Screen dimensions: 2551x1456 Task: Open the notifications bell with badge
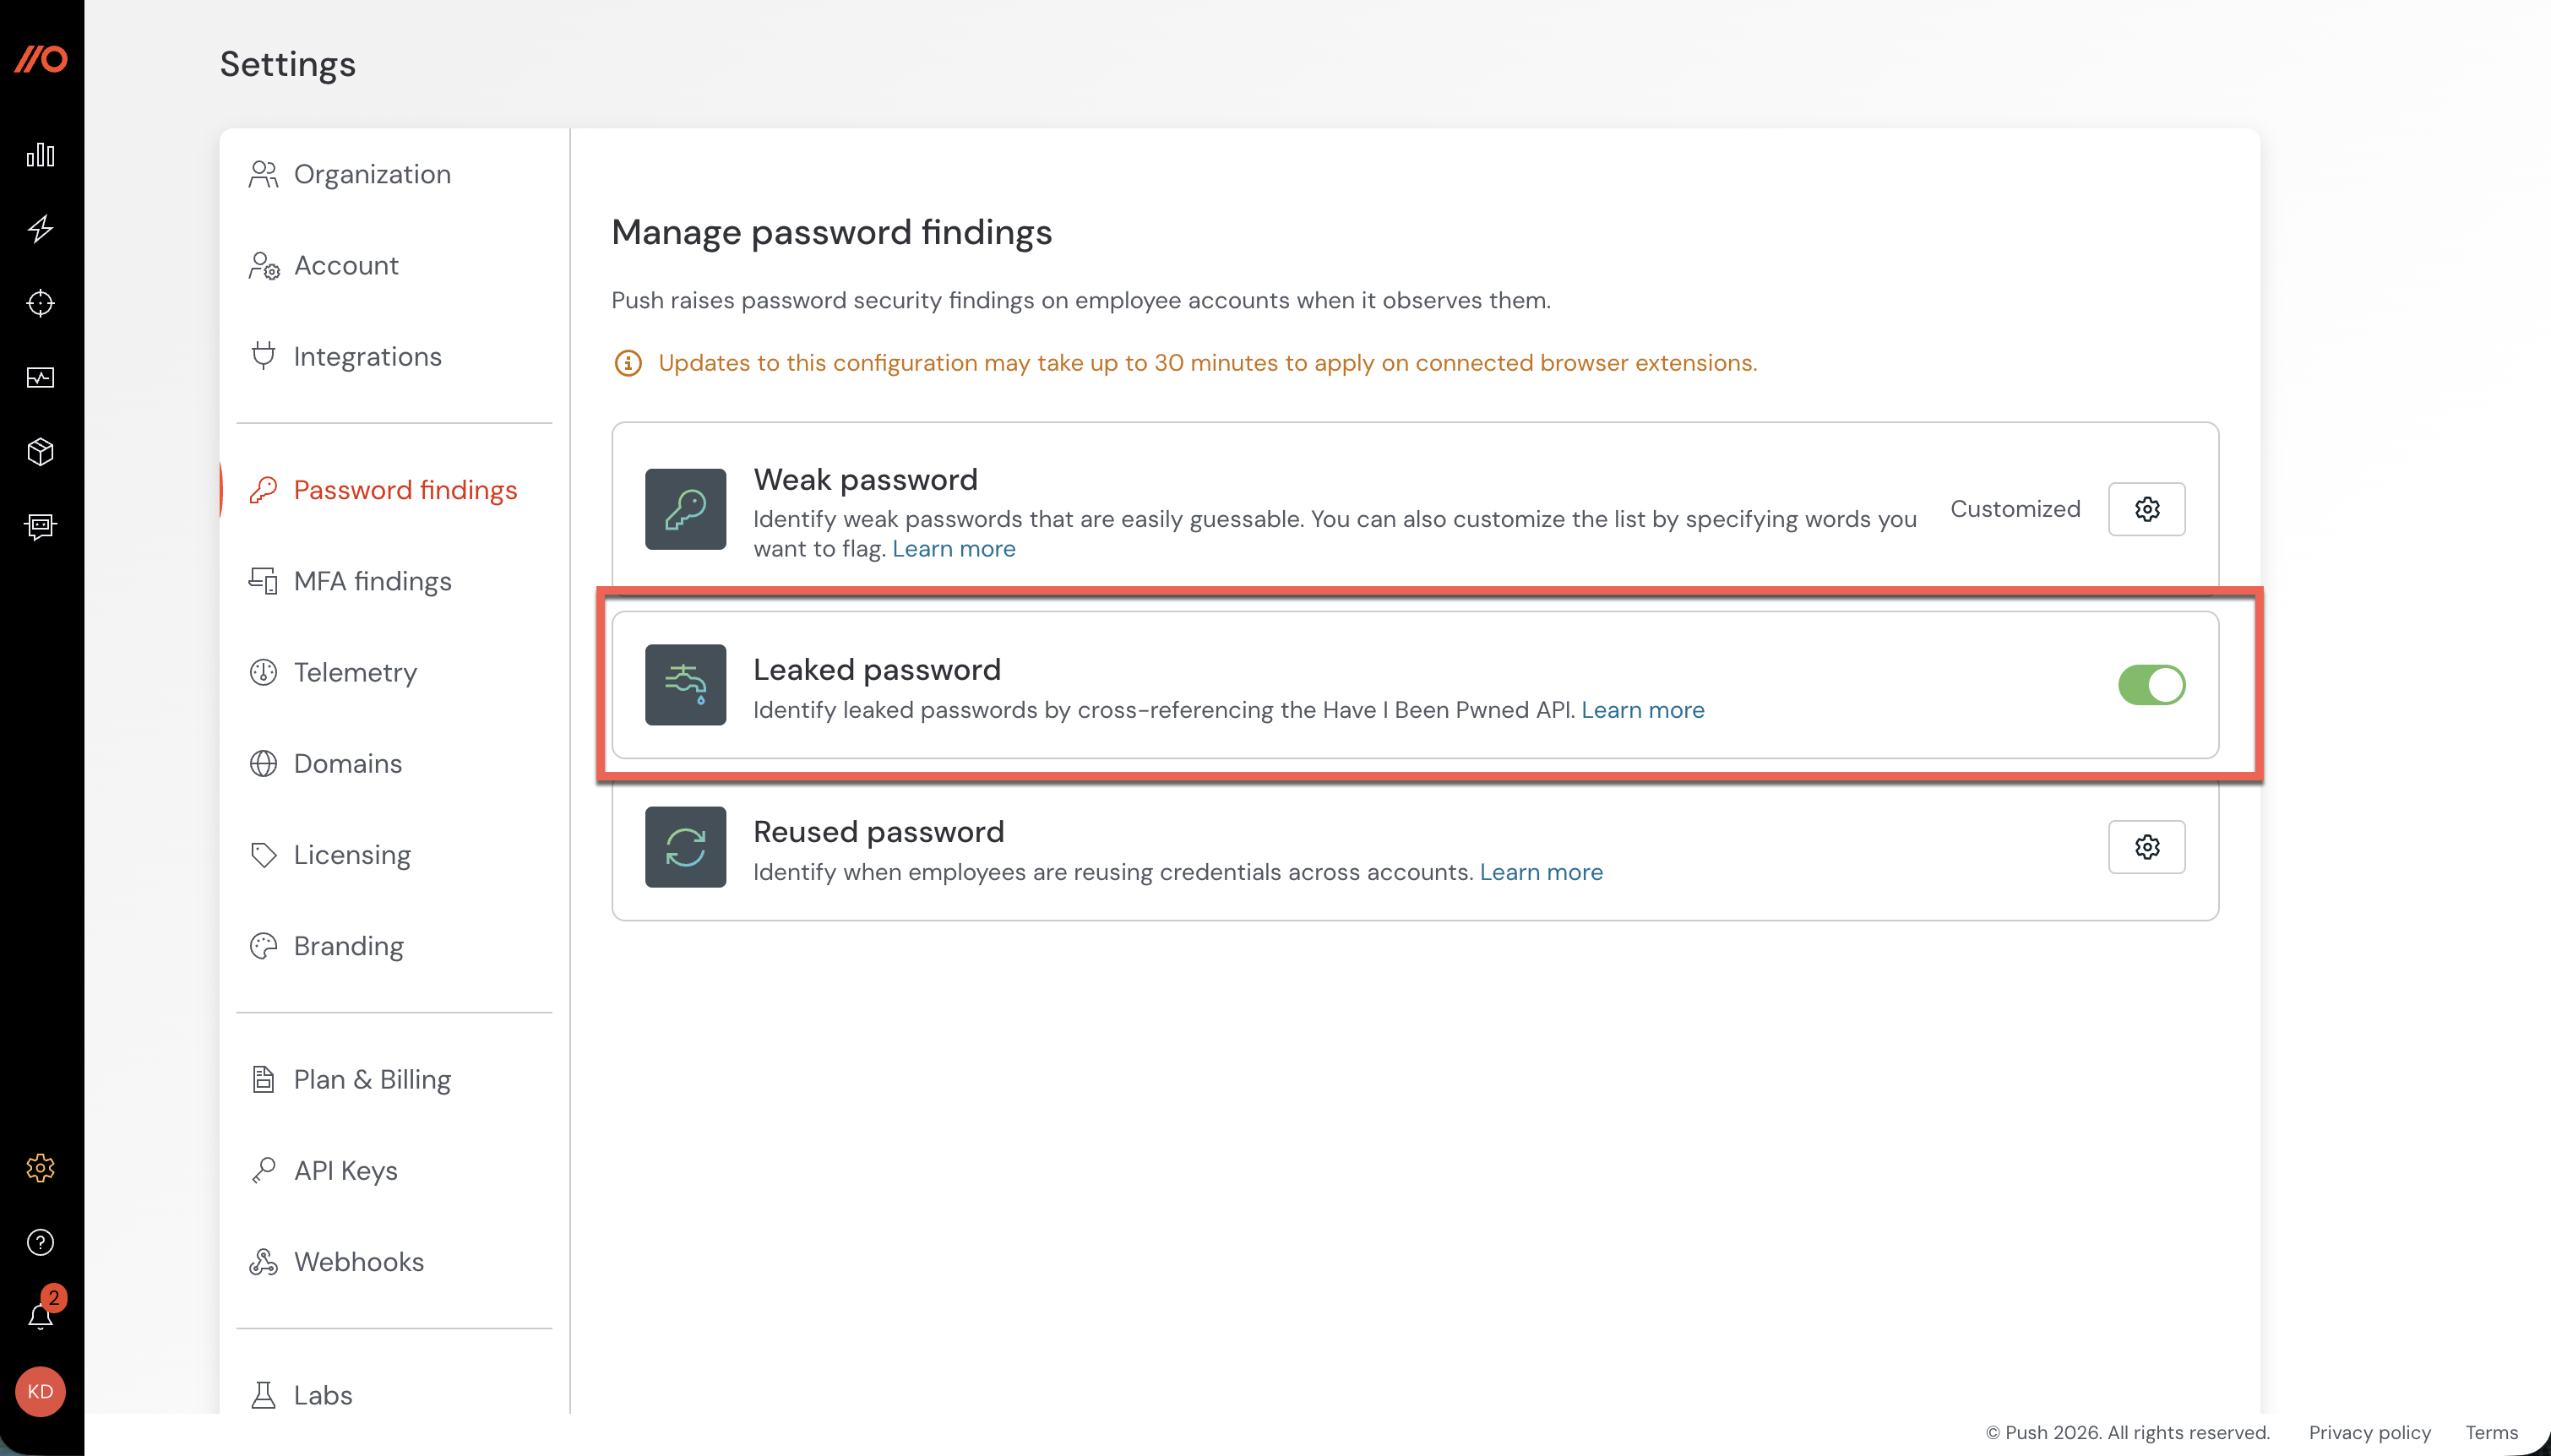(41, 1313)
